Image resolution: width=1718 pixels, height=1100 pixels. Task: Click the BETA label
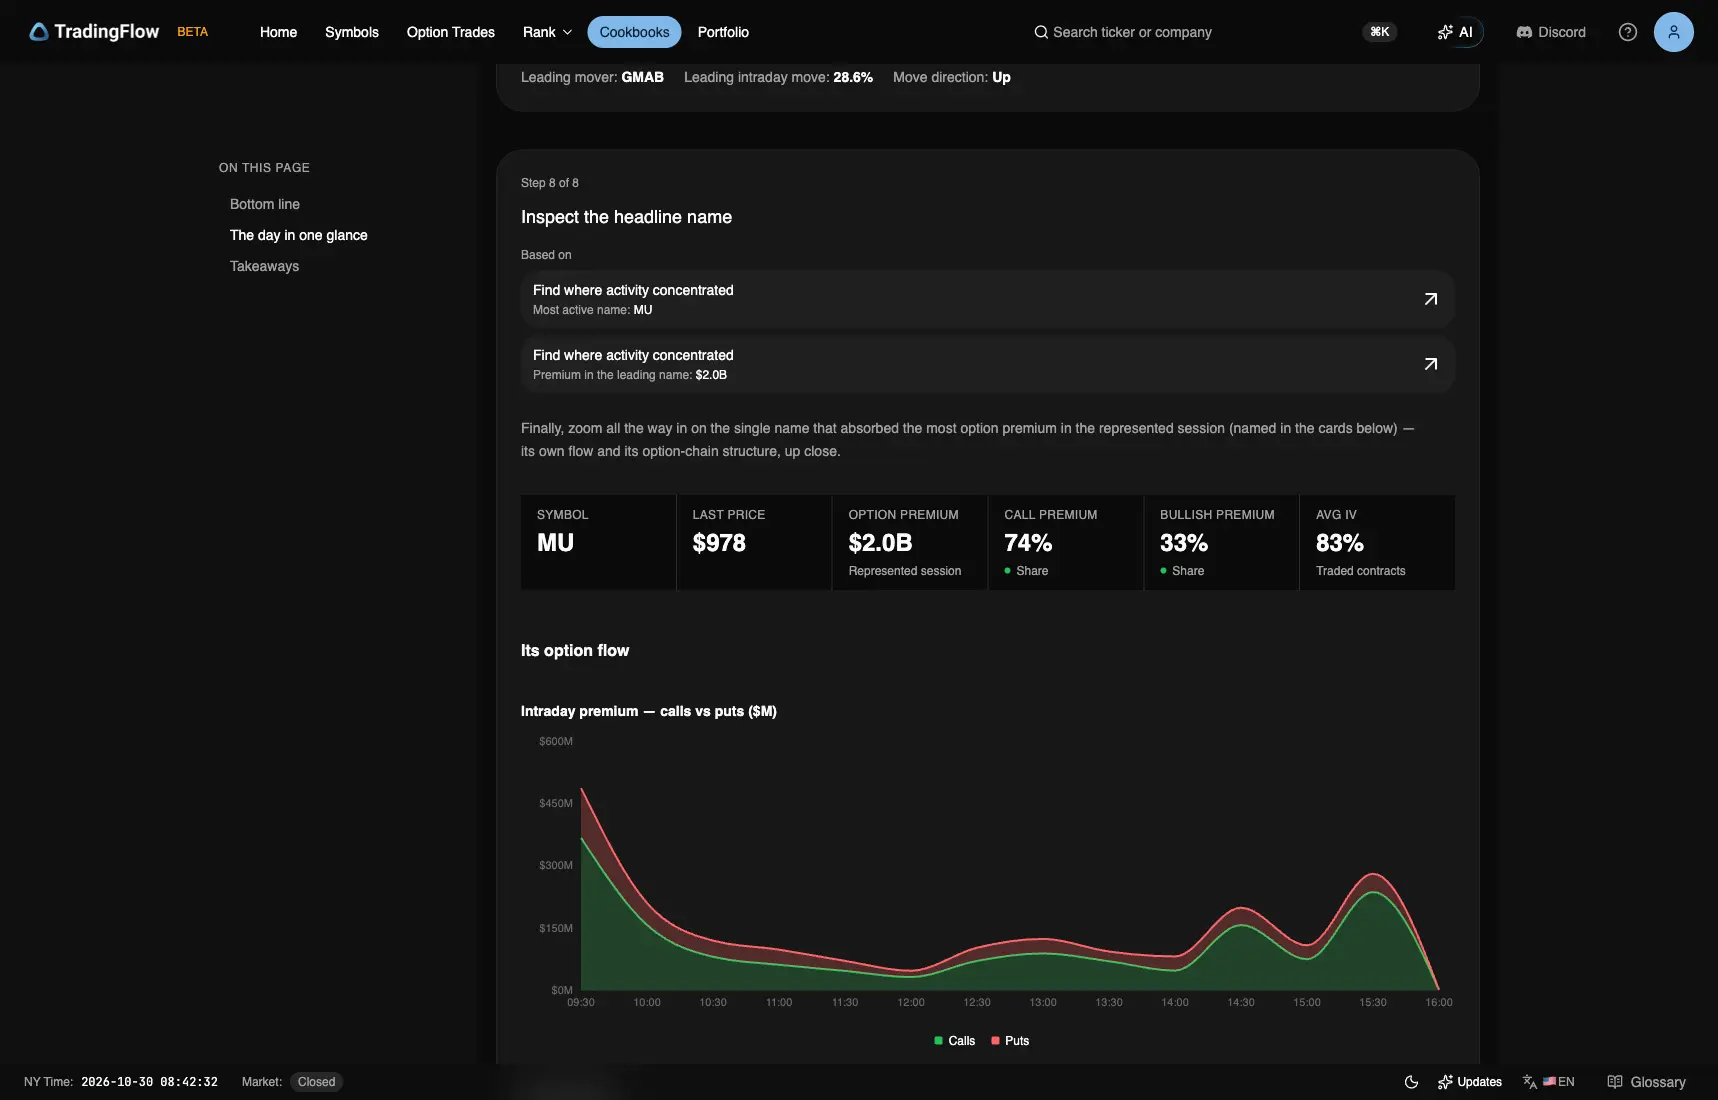click(x=193, y=32)
